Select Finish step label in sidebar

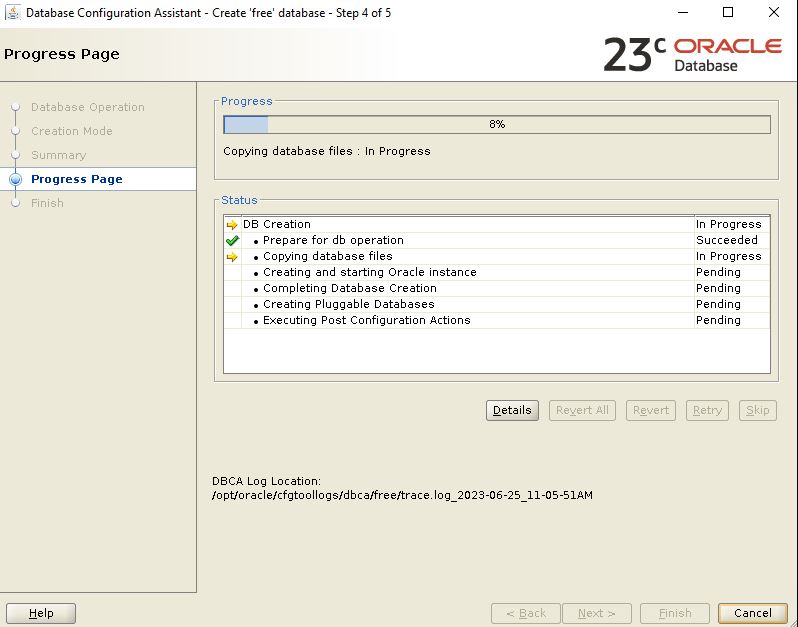click(x=47, y=203)
